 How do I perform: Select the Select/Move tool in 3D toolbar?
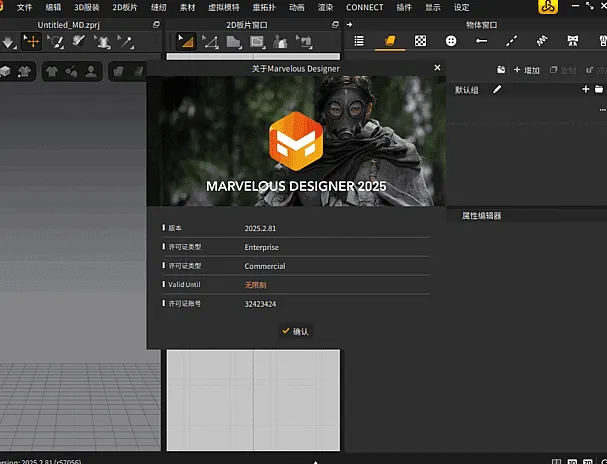click(x=32, y=41)
